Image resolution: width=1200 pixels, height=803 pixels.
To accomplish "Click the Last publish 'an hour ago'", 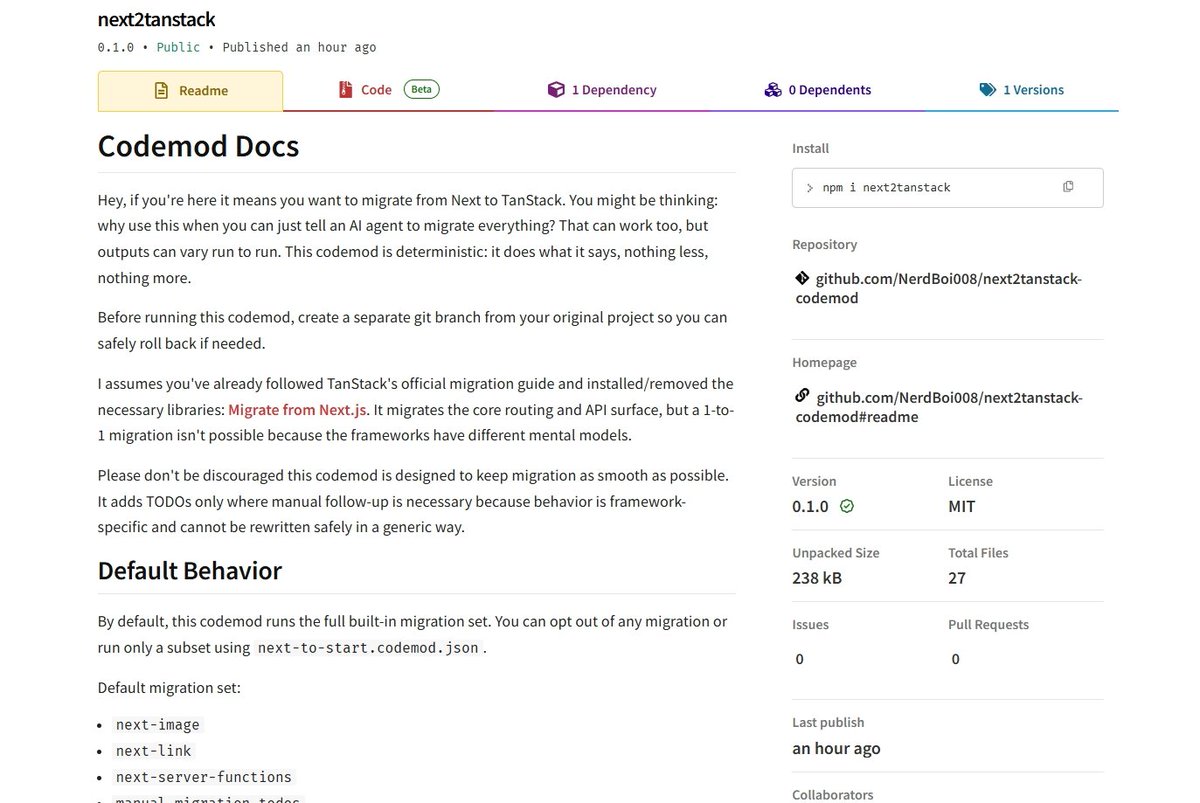I will coord(836,748).
